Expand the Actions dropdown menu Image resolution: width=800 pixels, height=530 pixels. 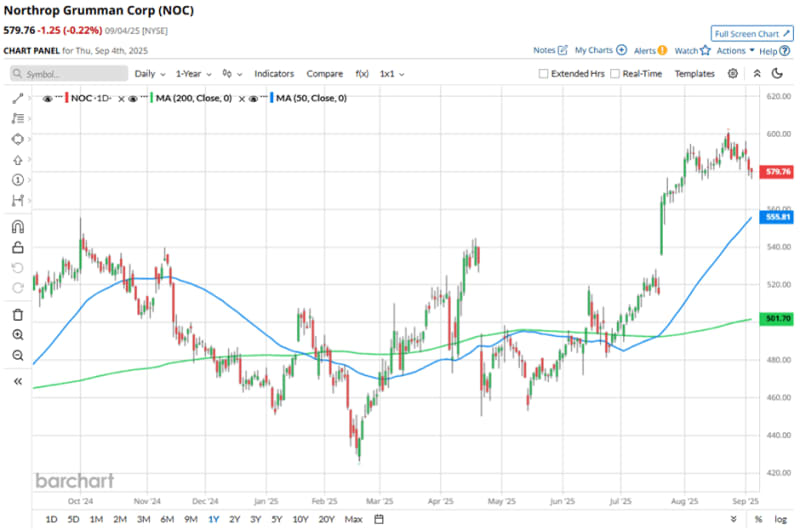click(x=735, y=50)
